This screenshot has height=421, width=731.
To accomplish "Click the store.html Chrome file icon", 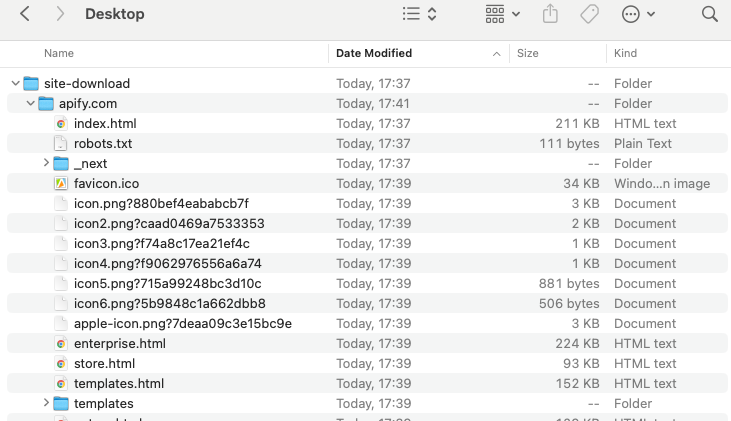I will point(61,364).
